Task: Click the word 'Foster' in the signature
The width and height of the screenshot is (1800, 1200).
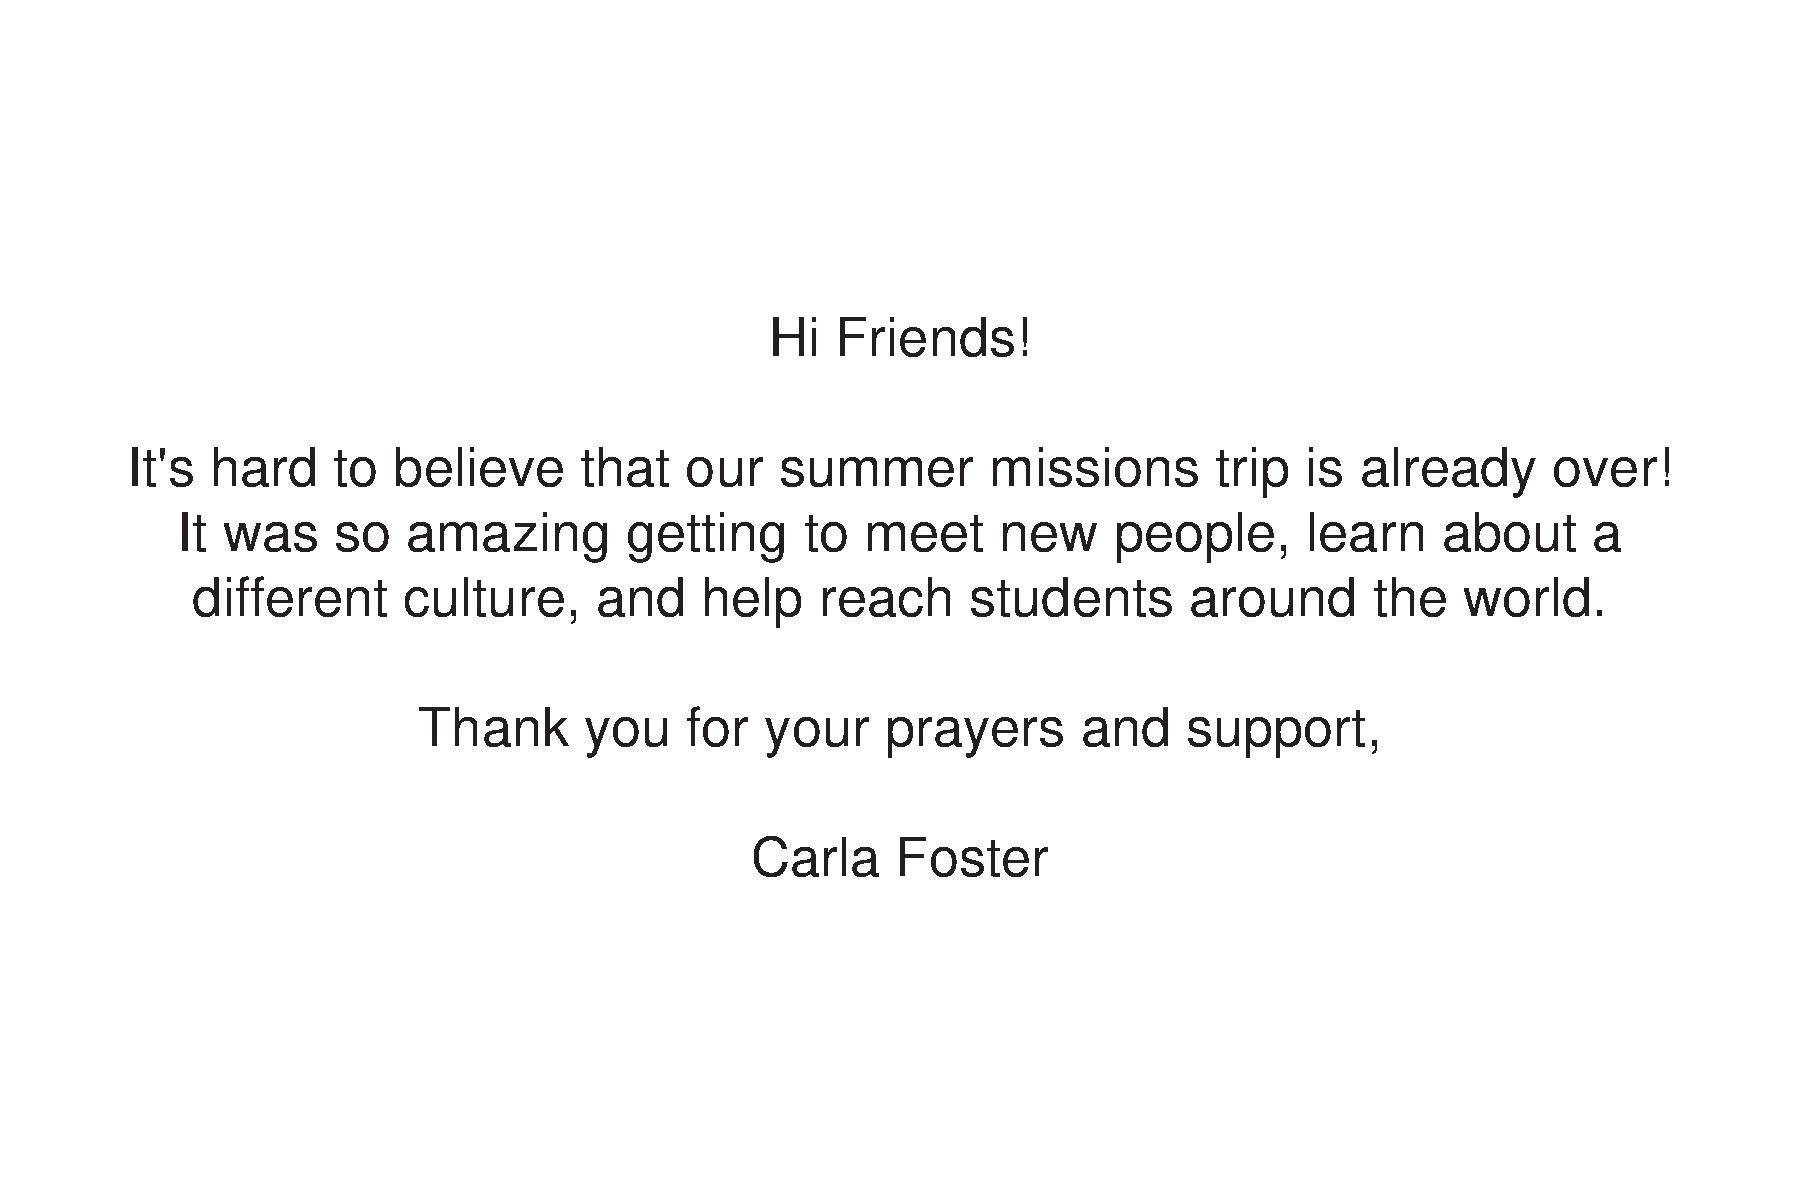Action: click(x=972, y=858)
